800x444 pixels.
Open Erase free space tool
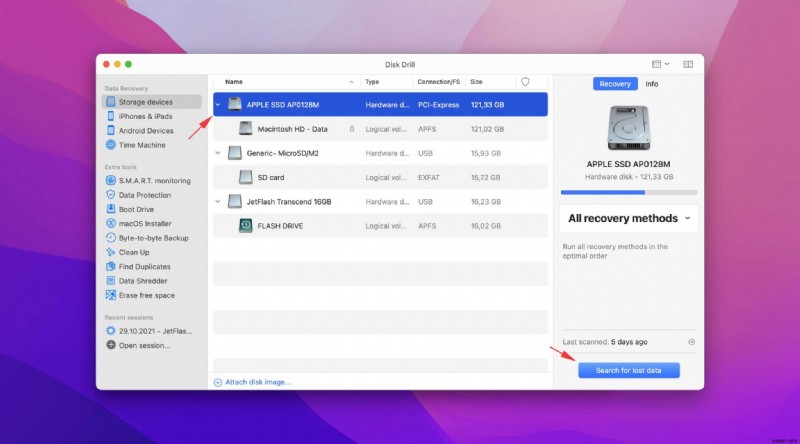[x=146, y=295]
